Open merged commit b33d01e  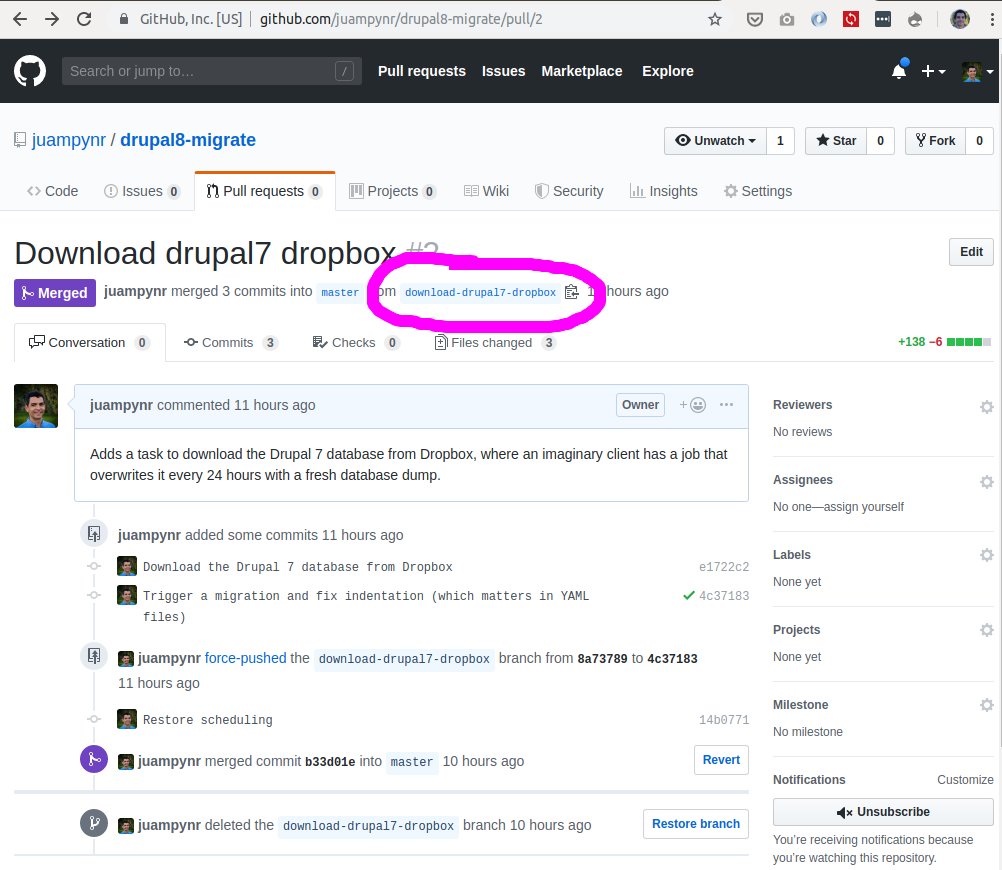tap(330, 761)
